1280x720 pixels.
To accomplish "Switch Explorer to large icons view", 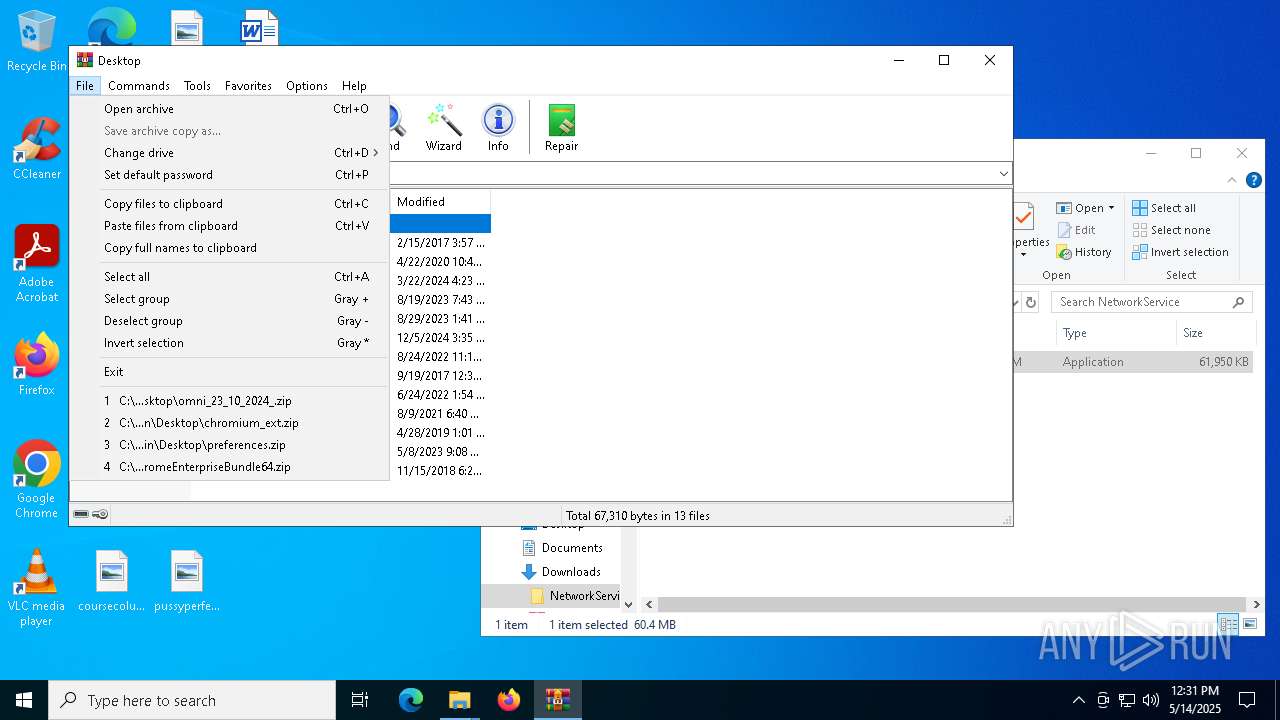I will click(1250, 625).
